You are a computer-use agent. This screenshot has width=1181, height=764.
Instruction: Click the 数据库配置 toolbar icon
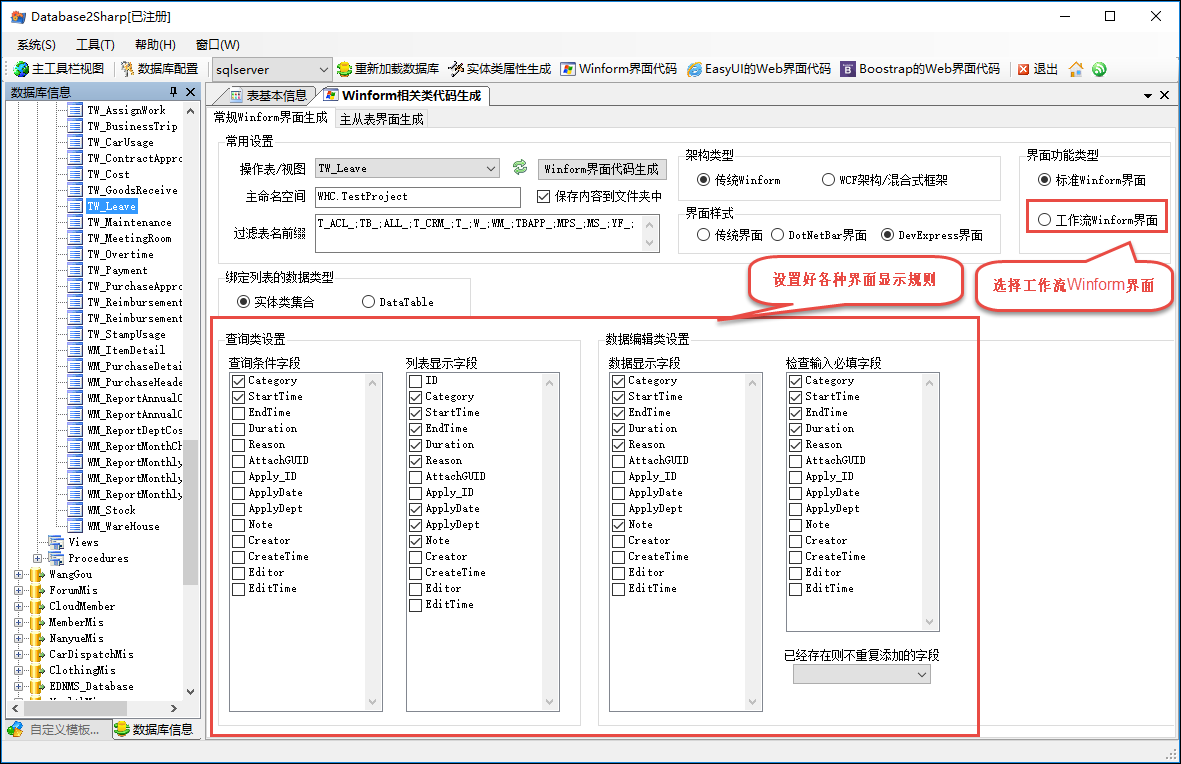(x=127, y=69)
